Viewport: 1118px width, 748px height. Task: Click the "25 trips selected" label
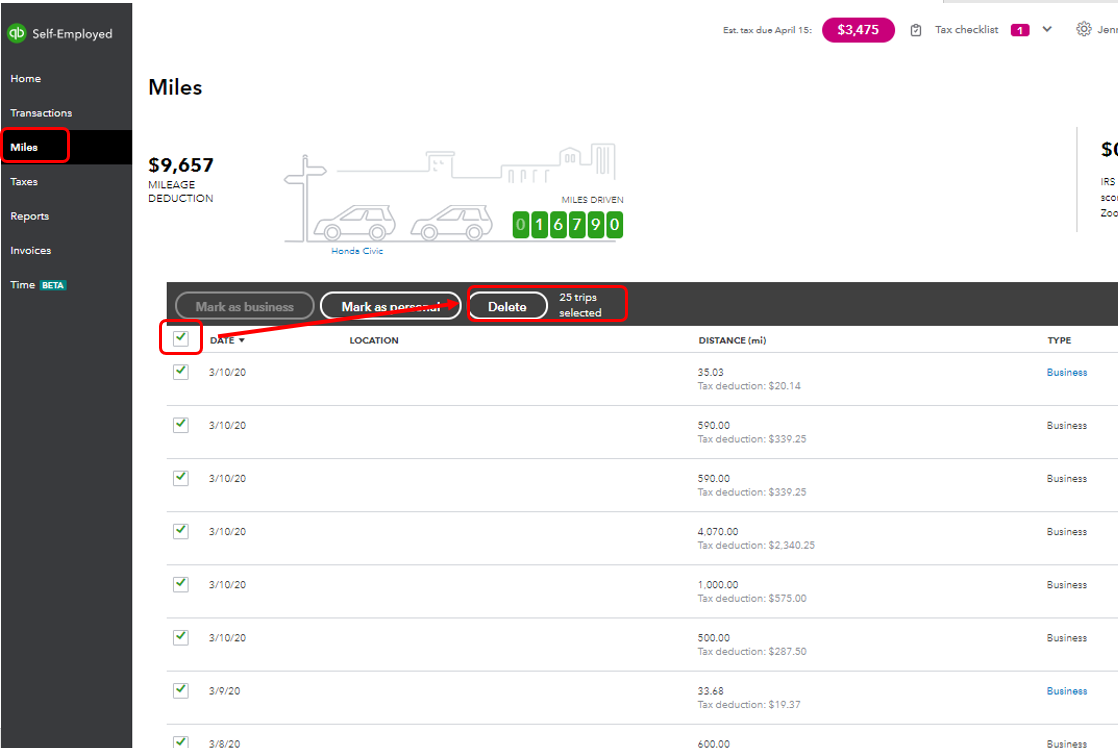pyautogui.click(x=580, y=305)
